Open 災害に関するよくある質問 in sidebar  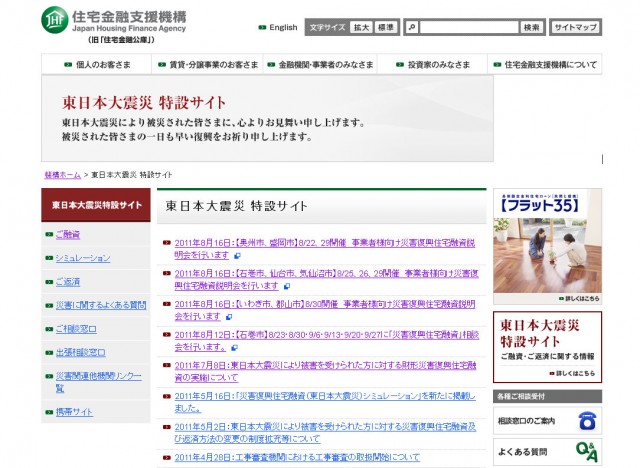click(100, 305)
